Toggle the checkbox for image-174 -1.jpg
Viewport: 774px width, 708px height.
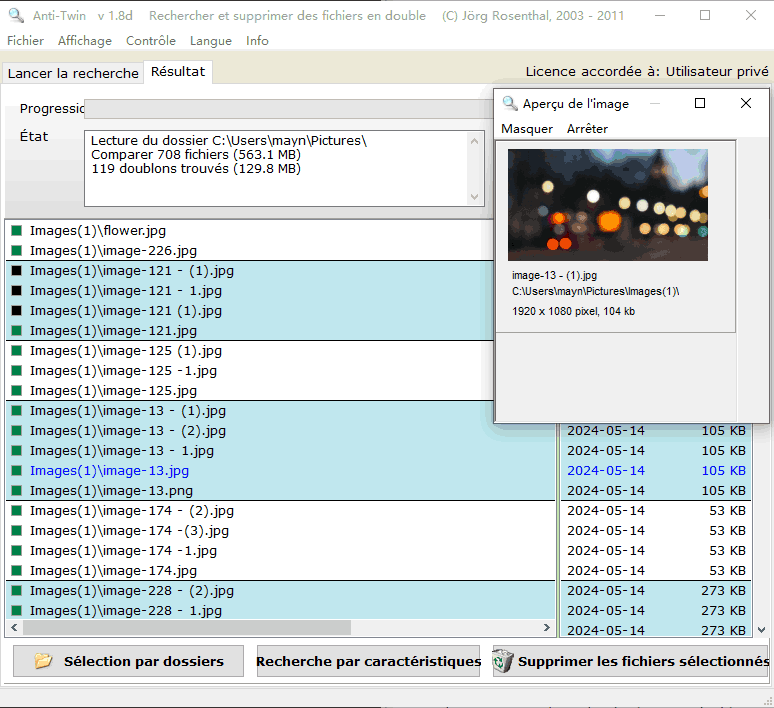point(17,551)
